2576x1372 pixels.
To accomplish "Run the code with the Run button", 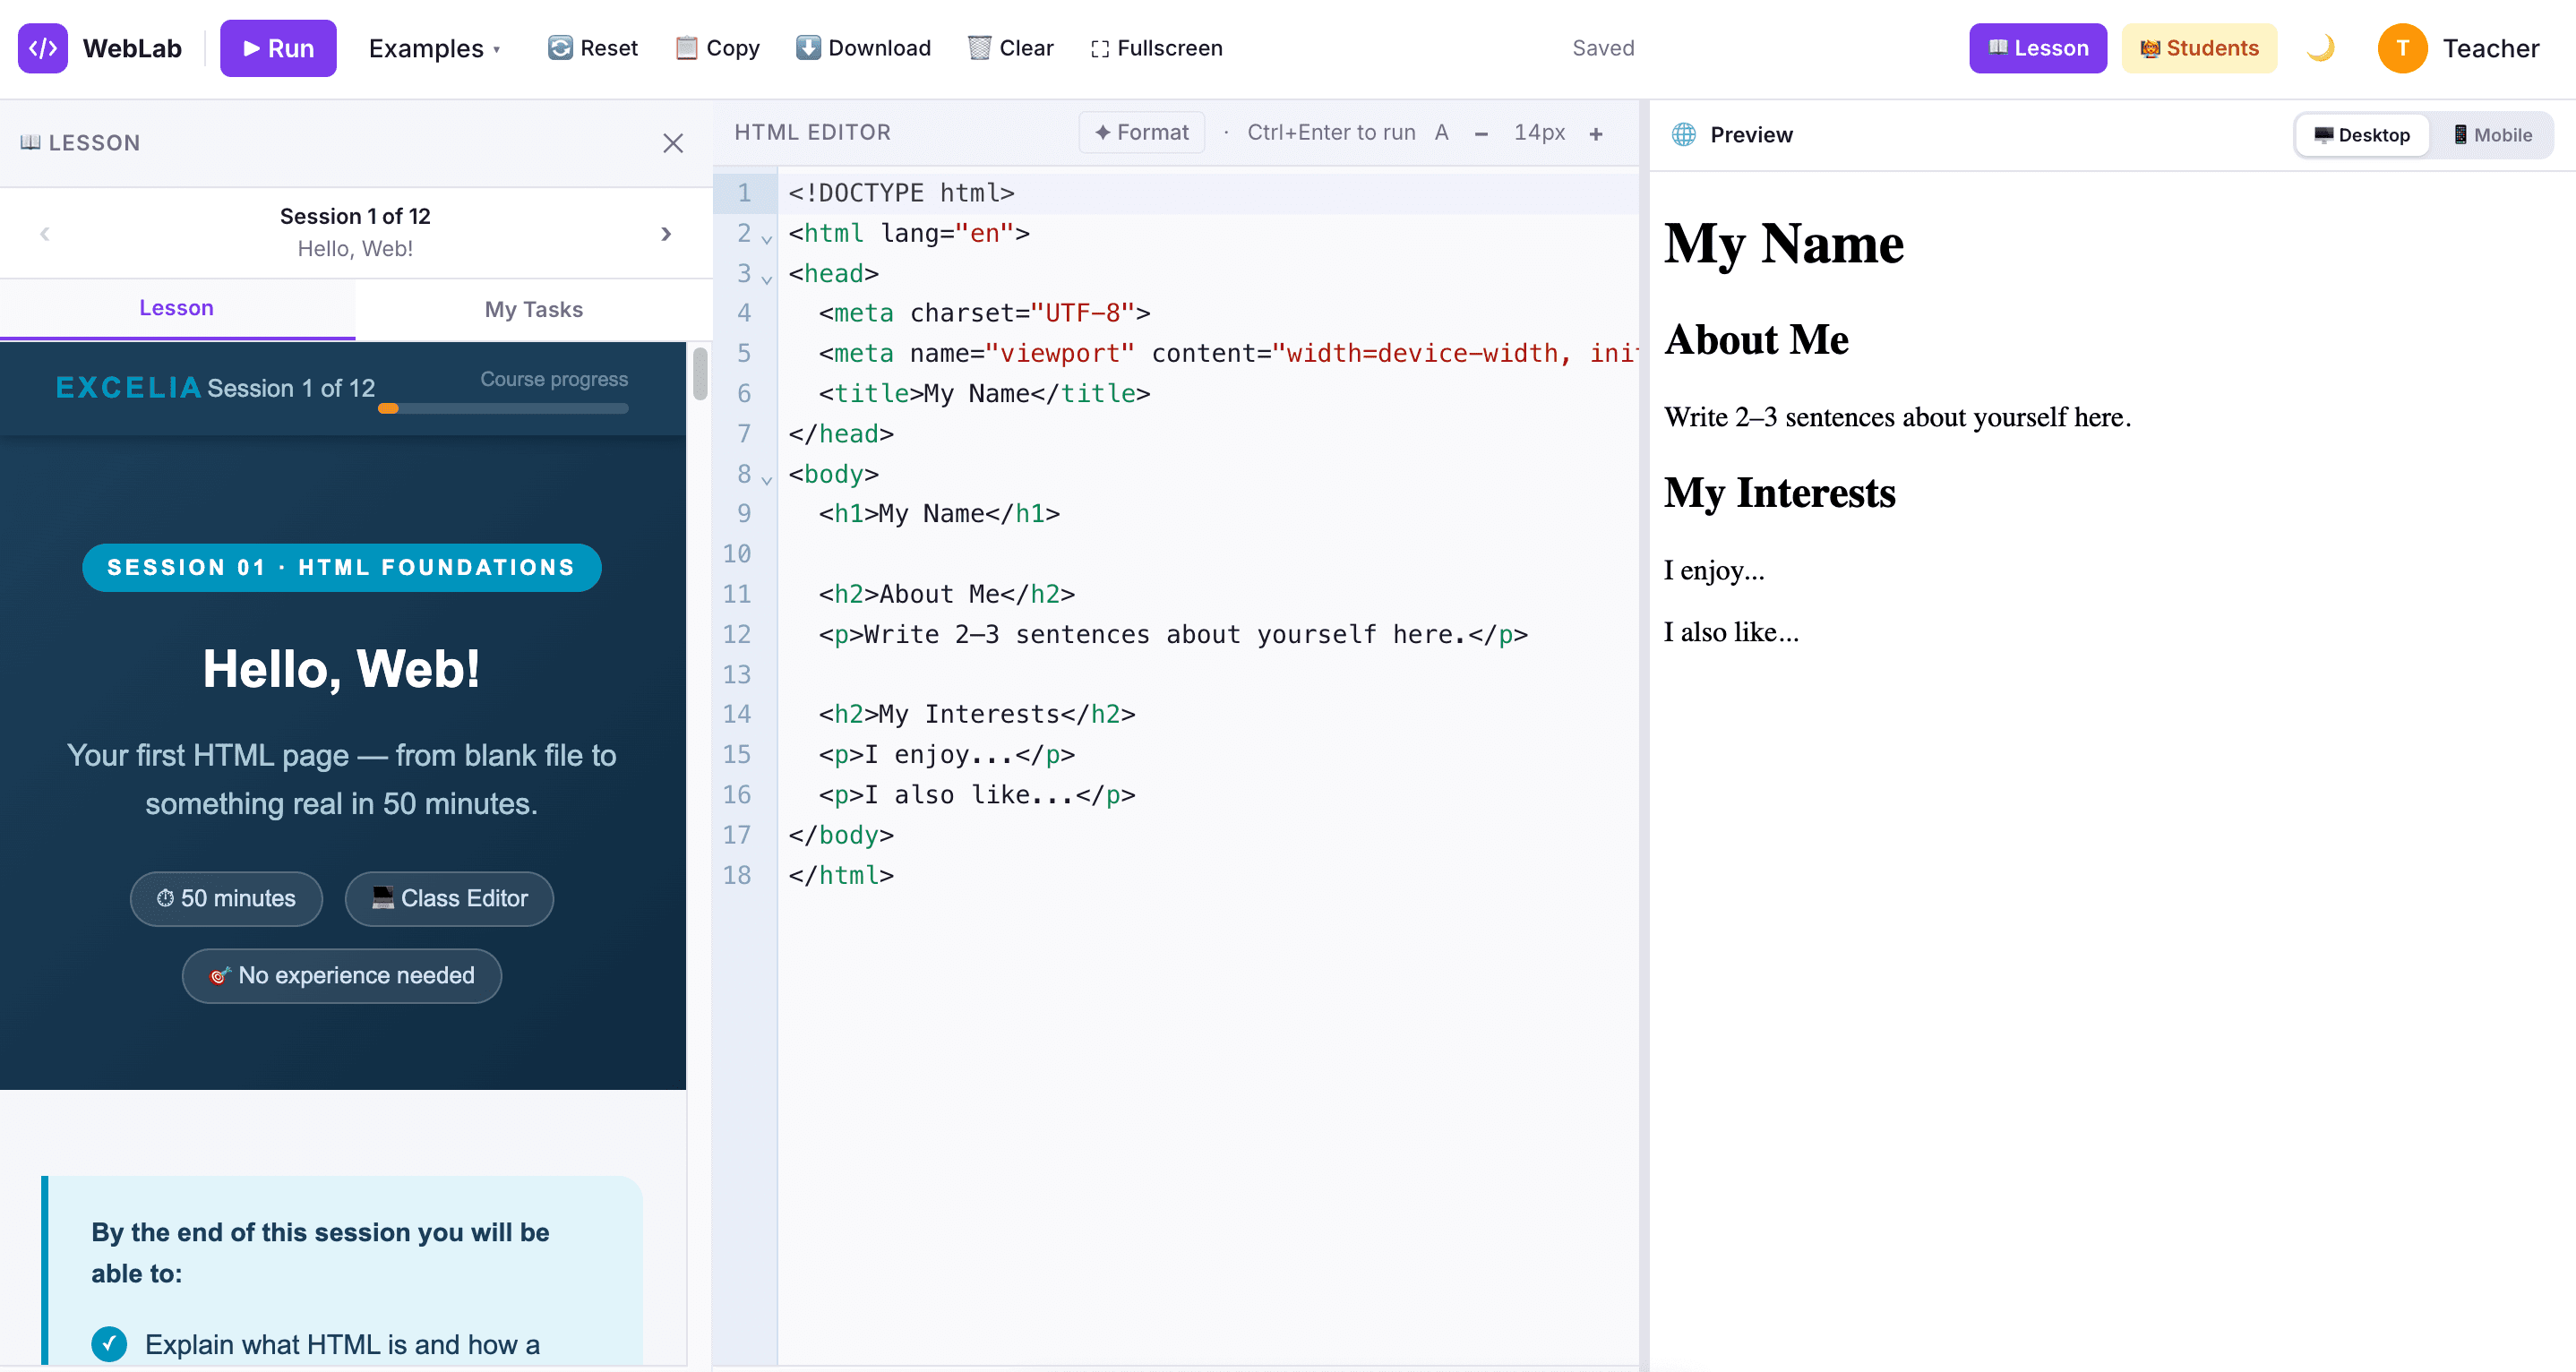I will tap(278, 48).
